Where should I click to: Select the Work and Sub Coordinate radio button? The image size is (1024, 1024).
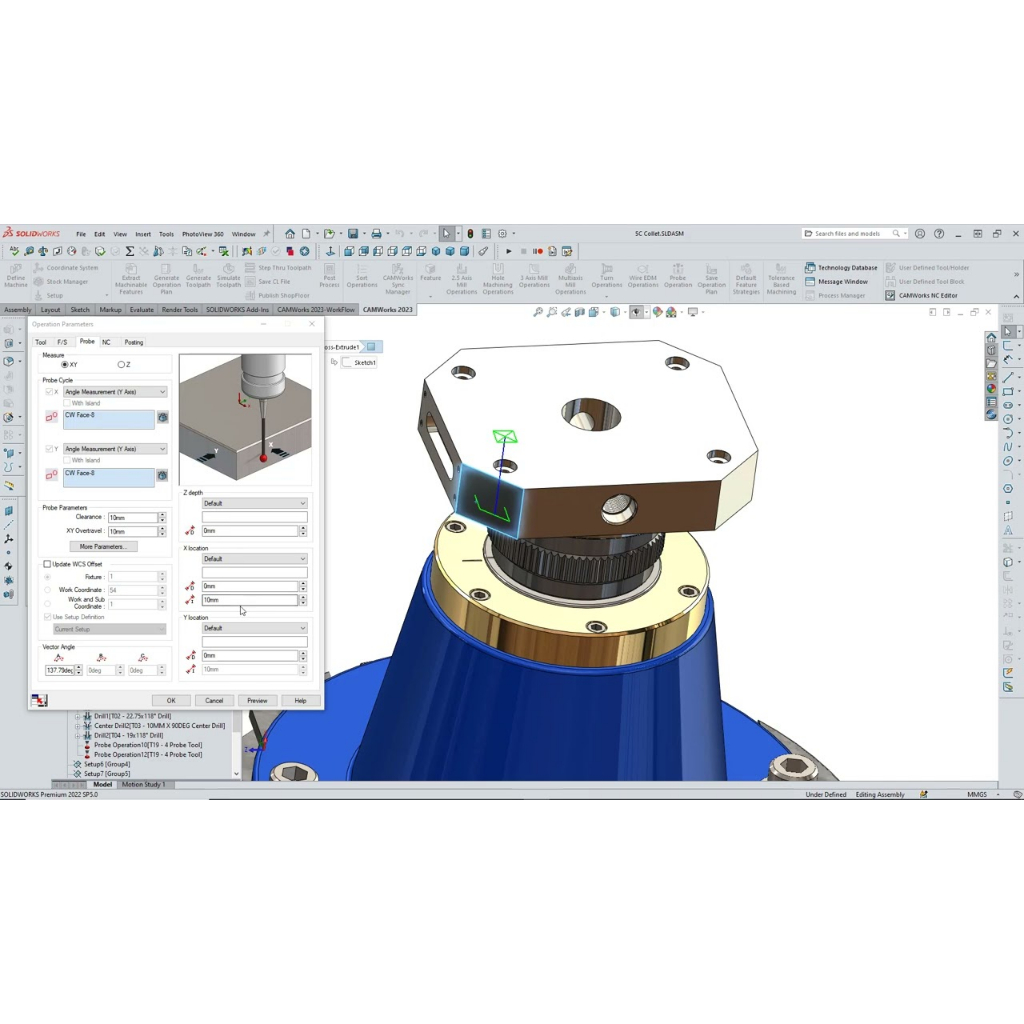pyautogui.click(x=47, y=603)
